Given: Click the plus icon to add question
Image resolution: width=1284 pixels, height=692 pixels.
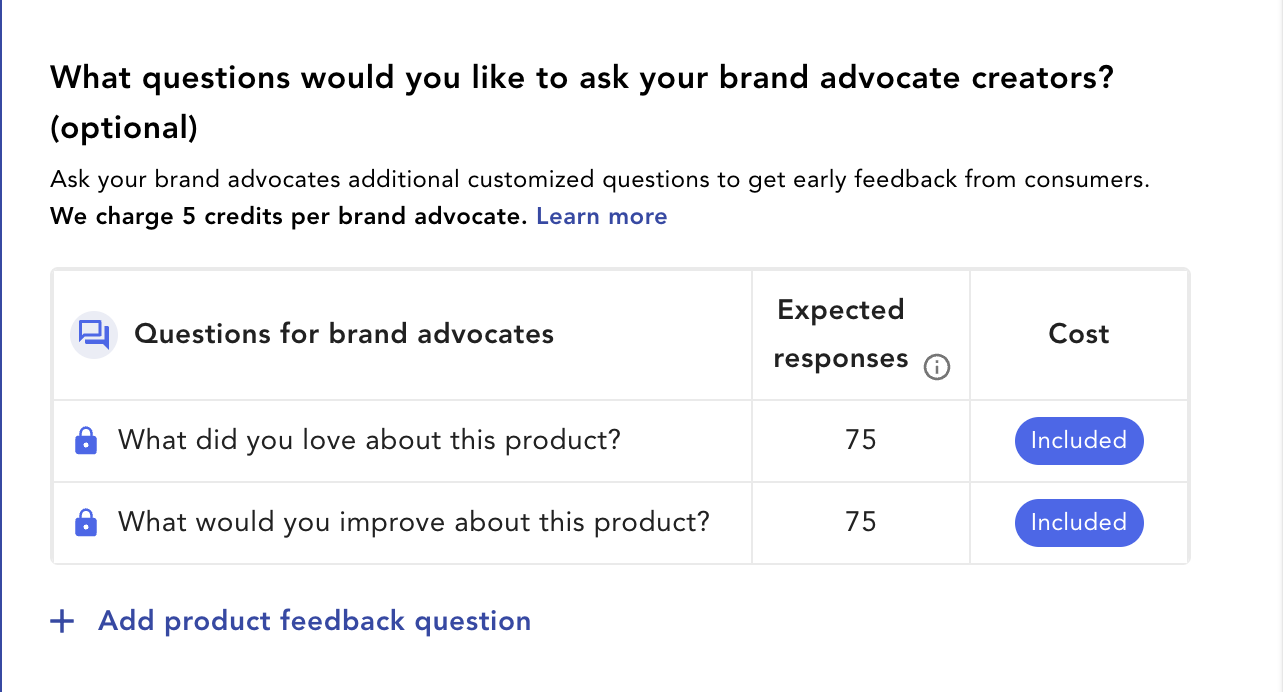Looking at the screenshot, I should 62,622.
